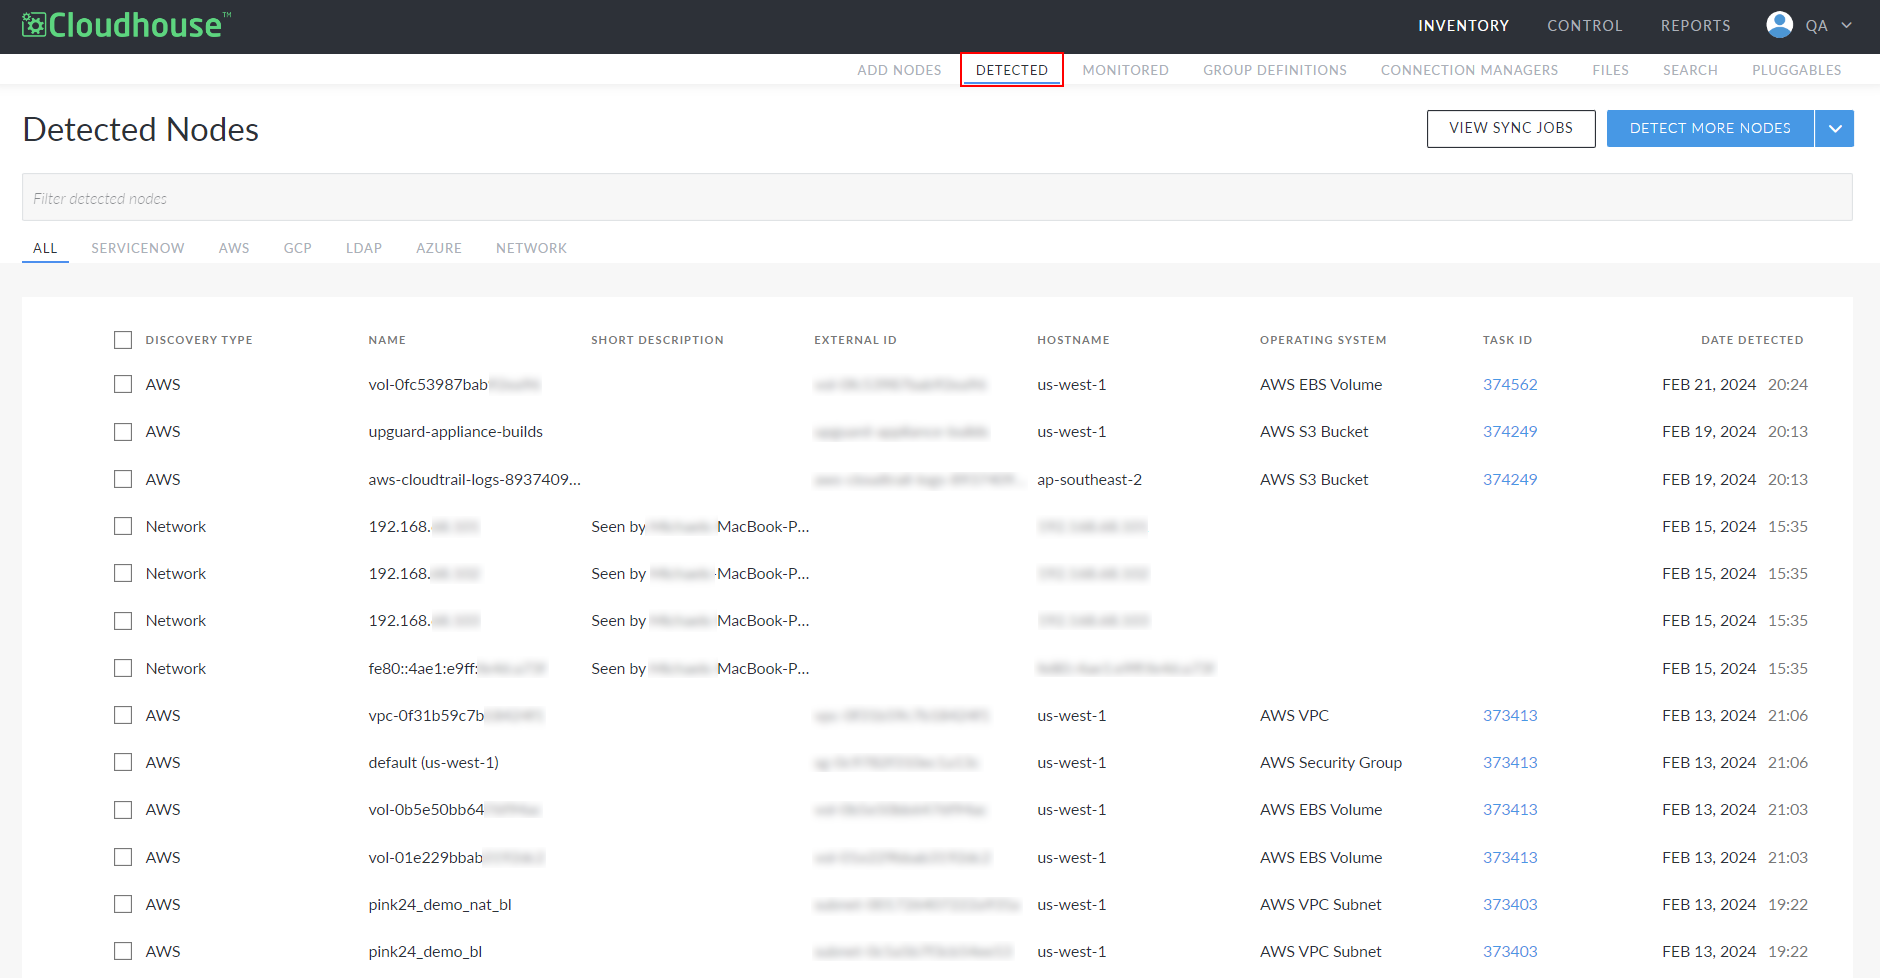Image resolution: width=1880 pixels, height=978 pixels.
Task: Filter nodes by Azure tab
Action: pos(439,248)
